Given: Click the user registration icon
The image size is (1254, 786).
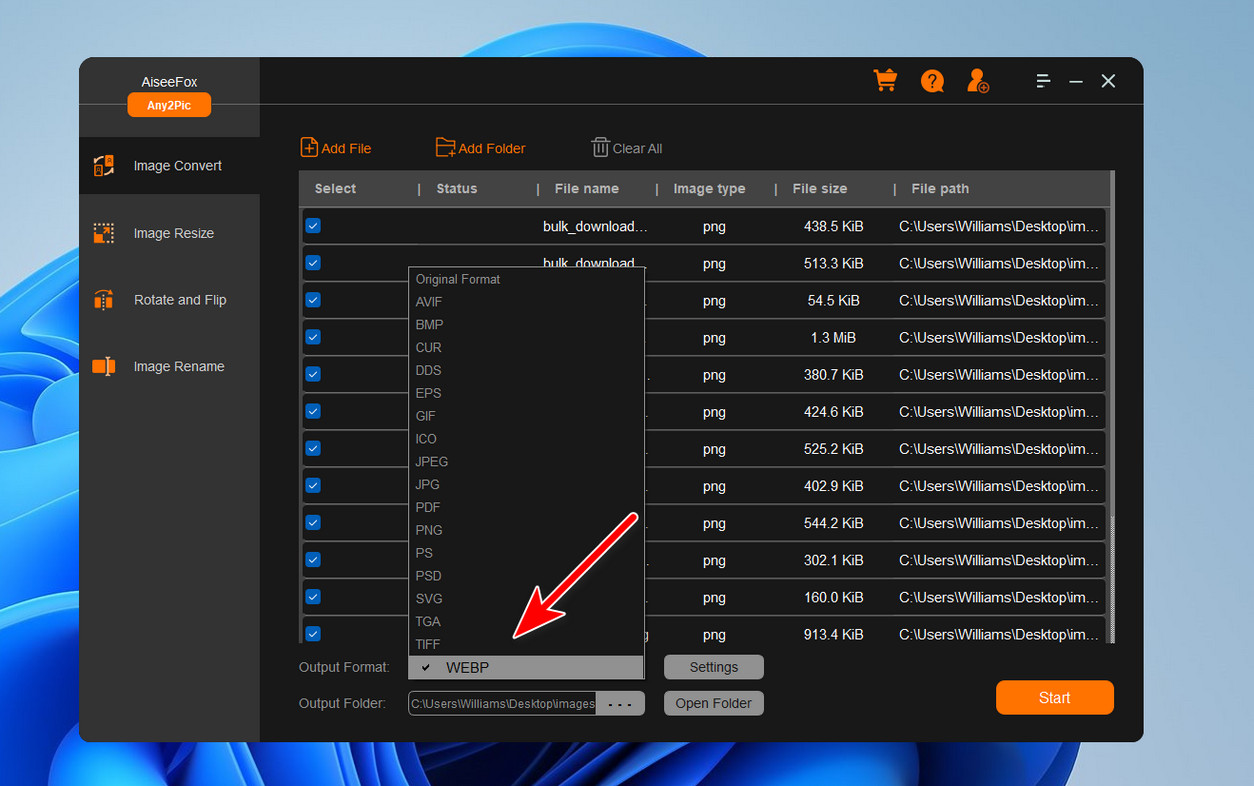Looking at the screenshot, I should click(978, 81).
